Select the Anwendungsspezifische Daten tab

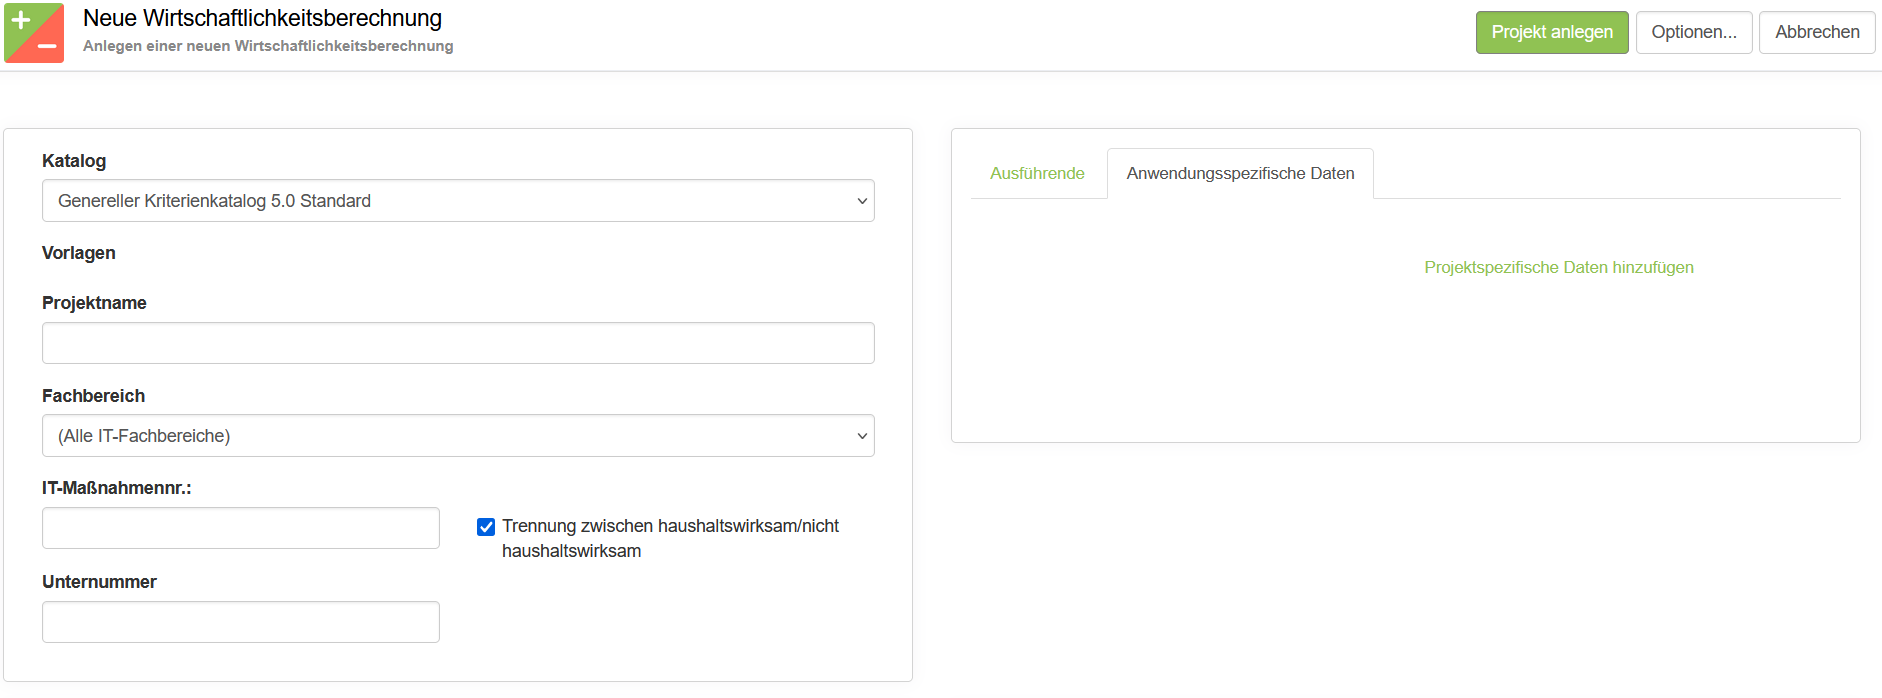(1239, 174)
